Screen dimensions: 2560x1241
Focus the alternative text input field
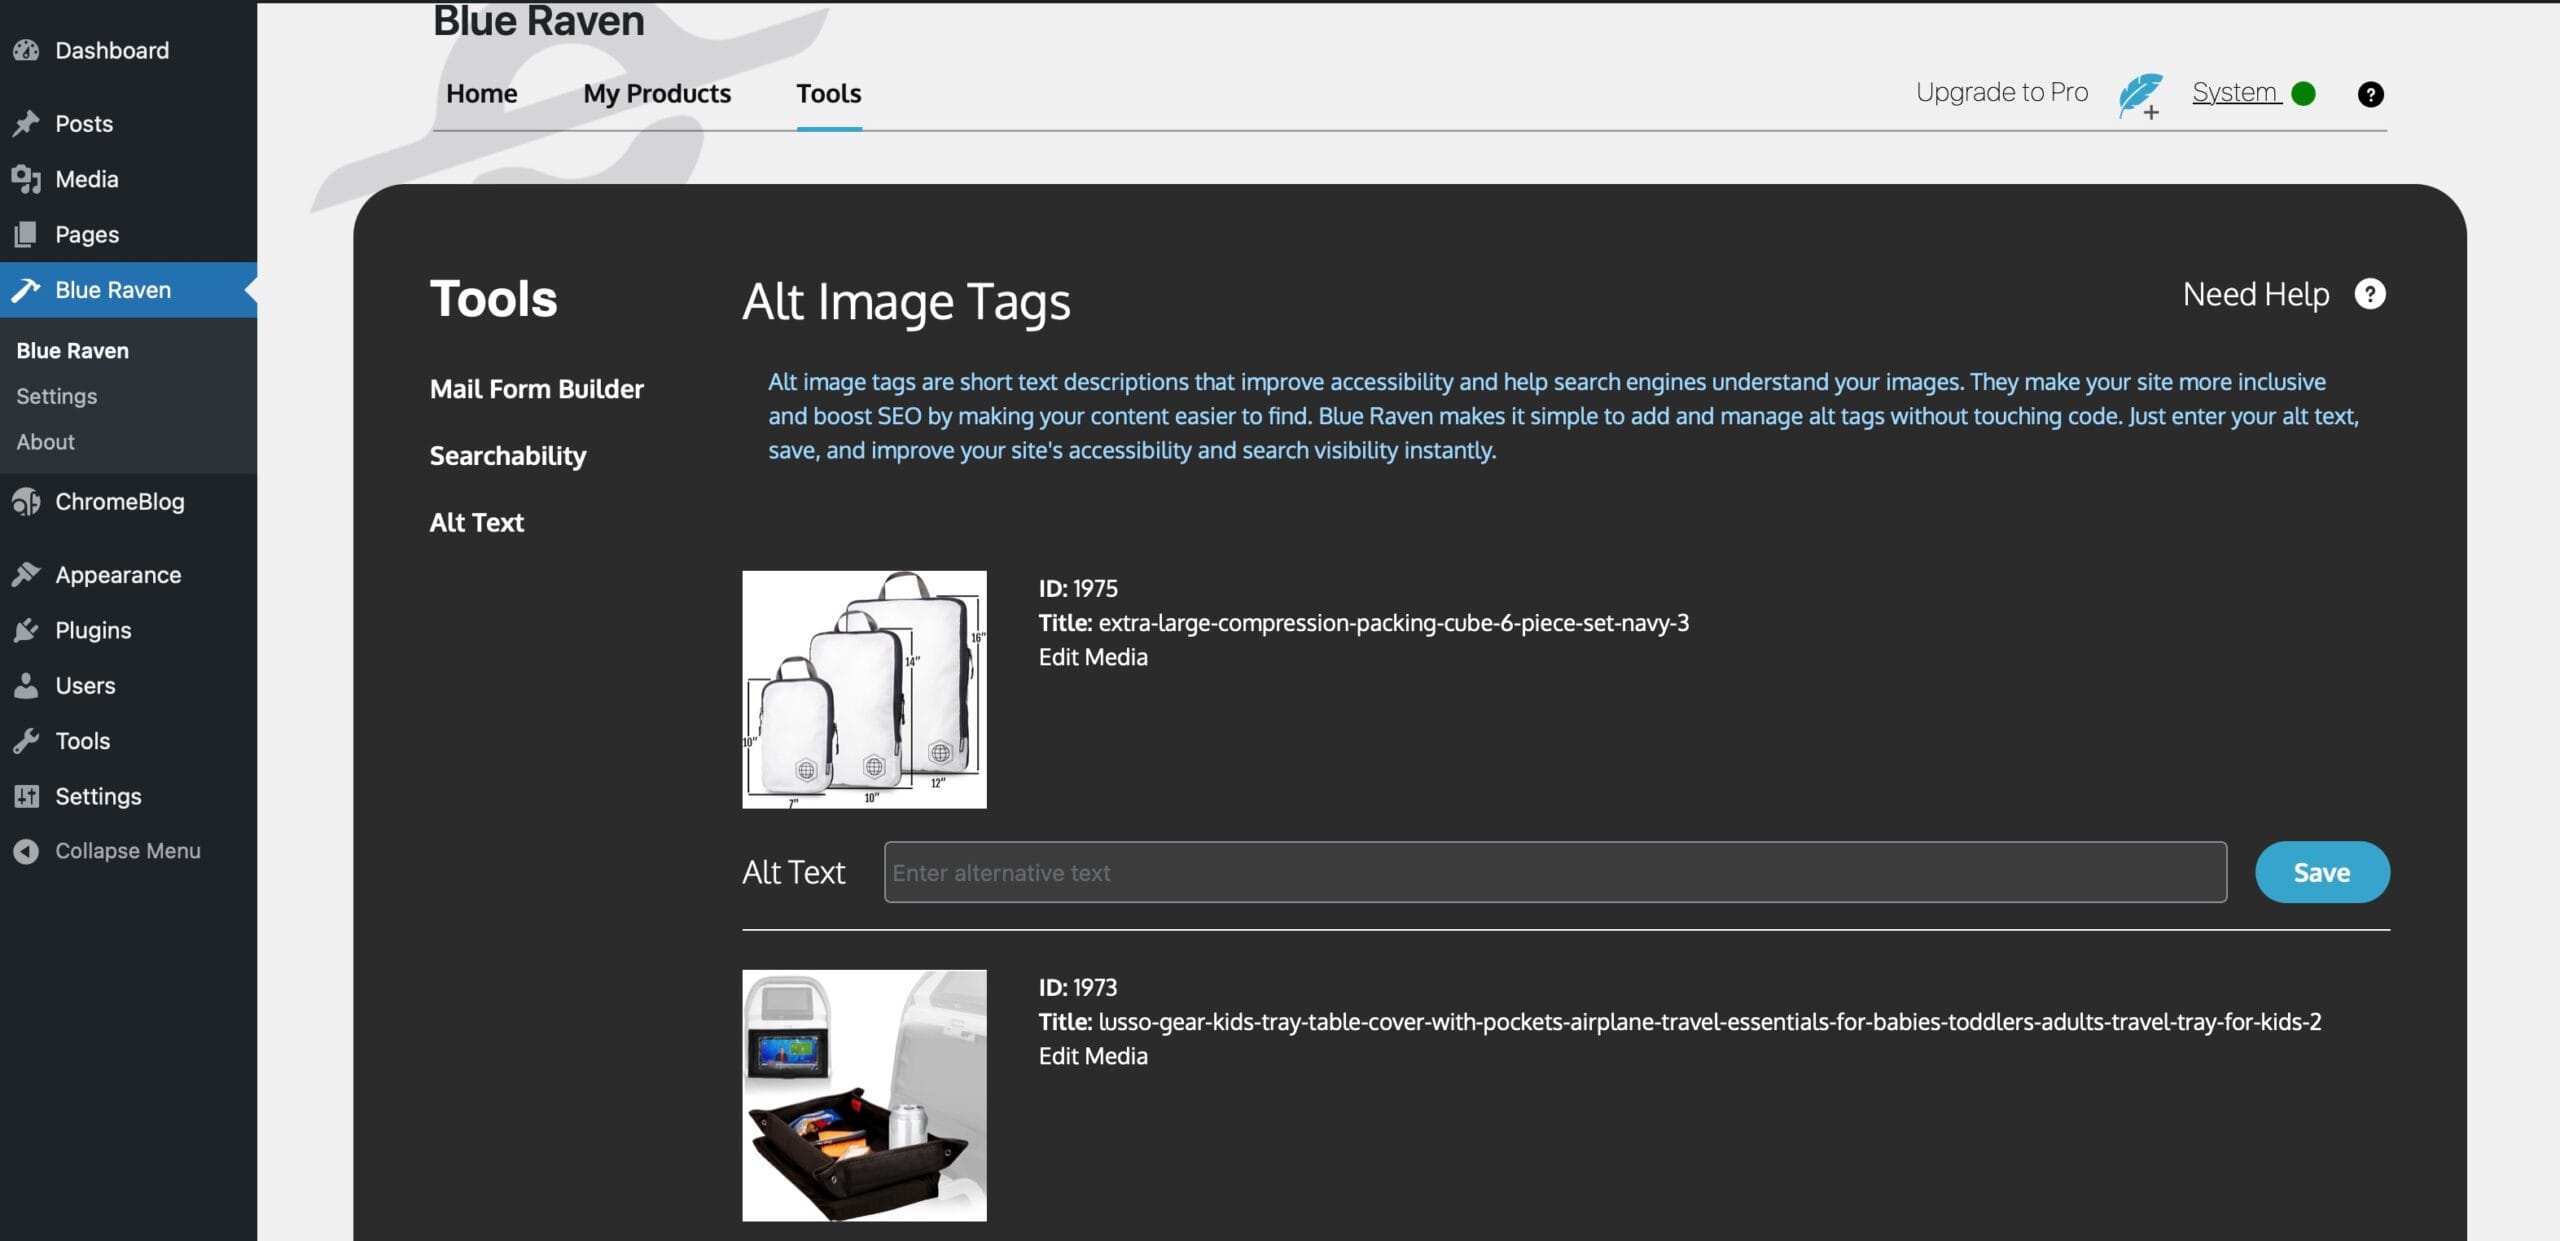click(x=1554, y=872)
